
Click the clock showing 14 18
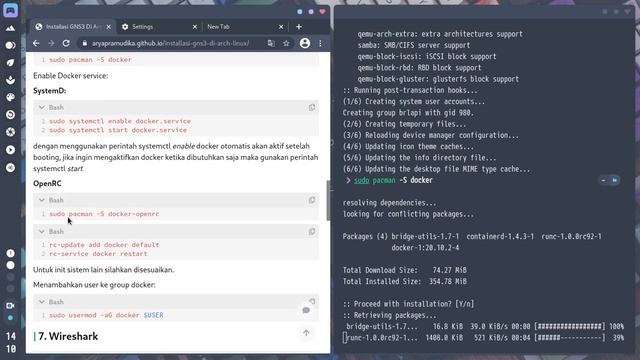click(x=11, y=342)
